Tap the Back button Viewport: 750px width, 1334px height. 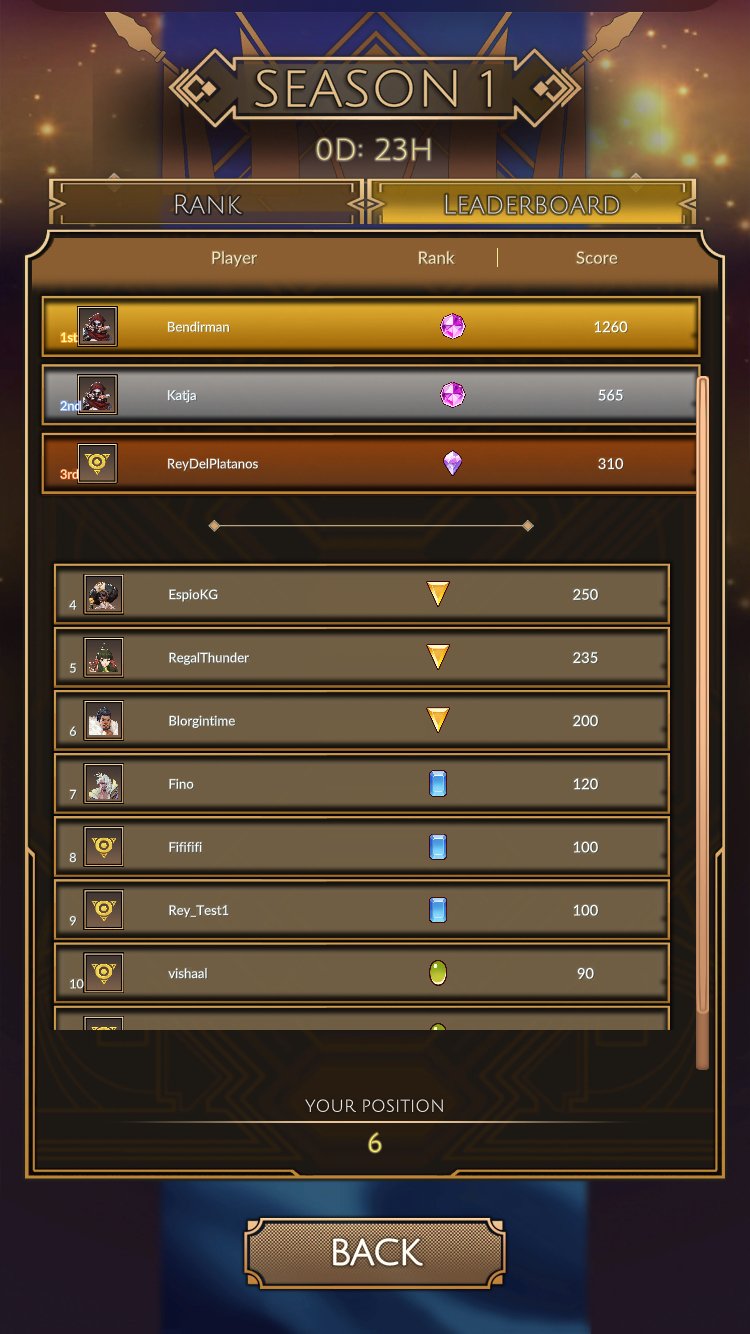tap(375, 1252)
